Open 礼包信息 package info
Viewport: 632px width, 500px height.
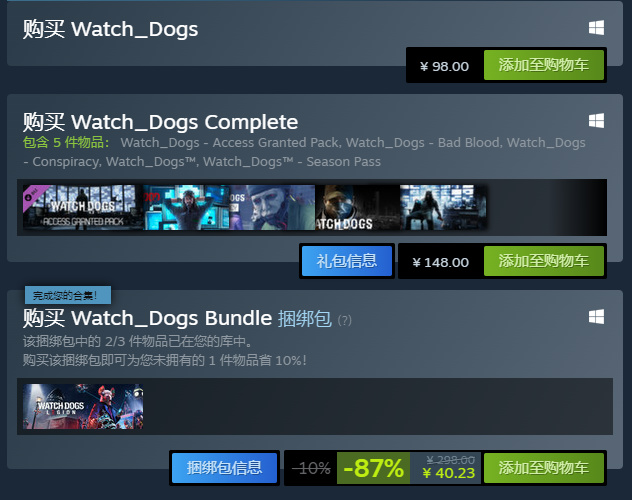tap(347, 261)
